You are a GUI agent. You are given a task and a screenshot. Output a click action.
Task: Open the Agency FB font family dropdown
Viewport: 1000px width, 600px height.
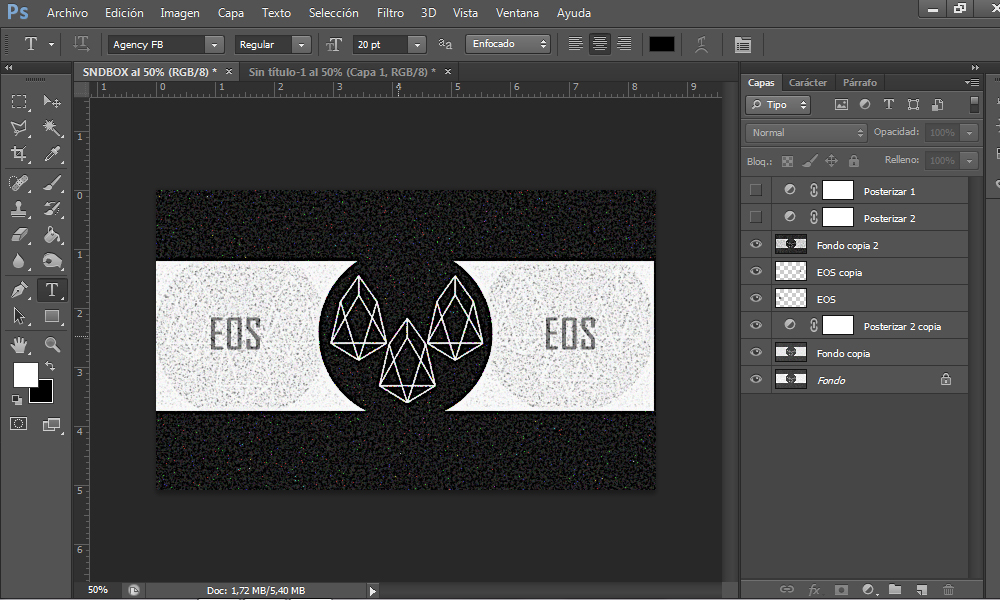click(x=214, y=45)
